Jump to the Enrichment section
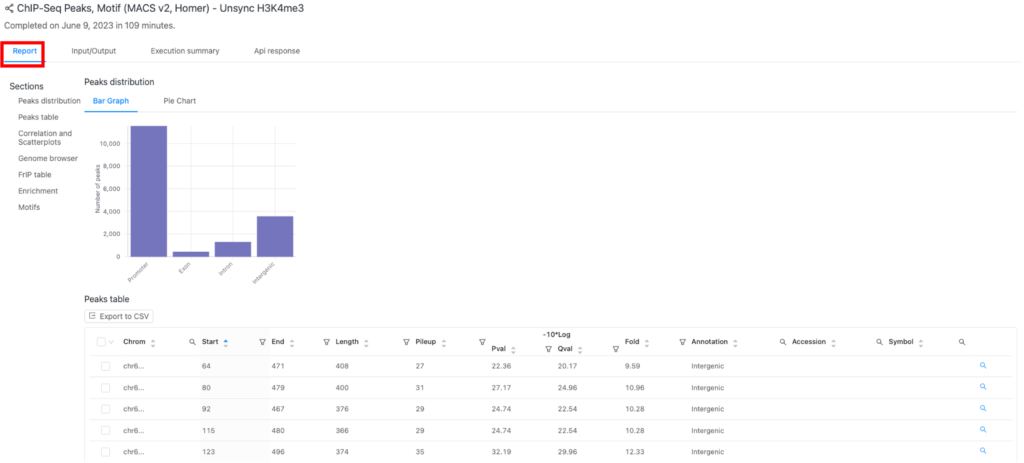Viewport: 1024px width, 463px height. pos(38,191)
